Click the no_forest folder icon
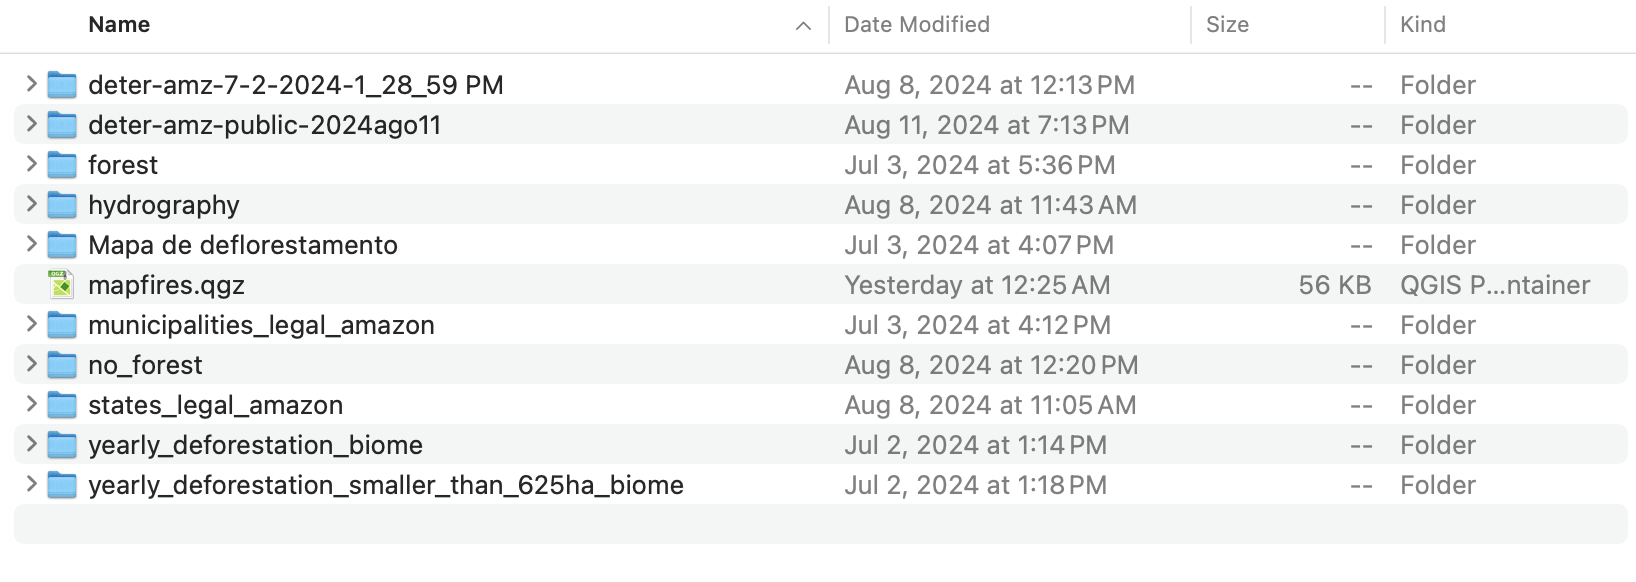This screenshot has width=1636, height=582. coord(62,365)
